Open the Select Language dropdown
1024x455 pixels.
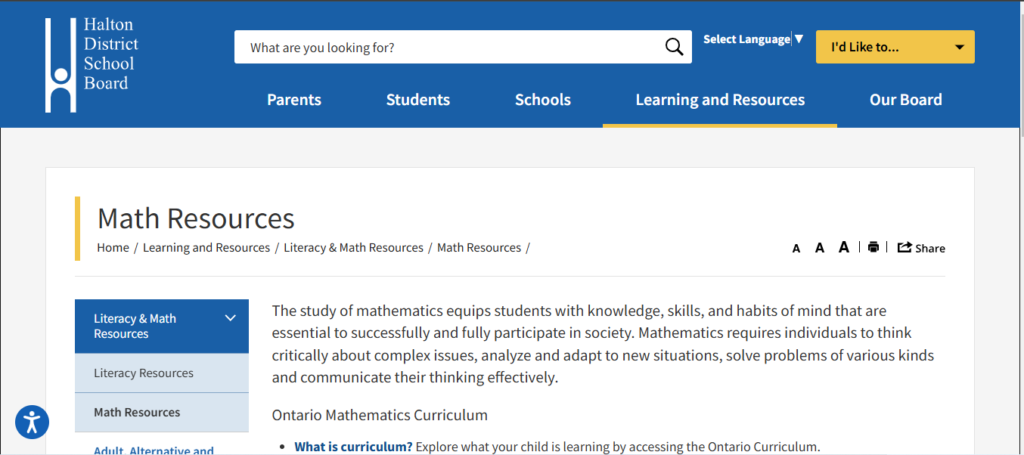[753, 39]
